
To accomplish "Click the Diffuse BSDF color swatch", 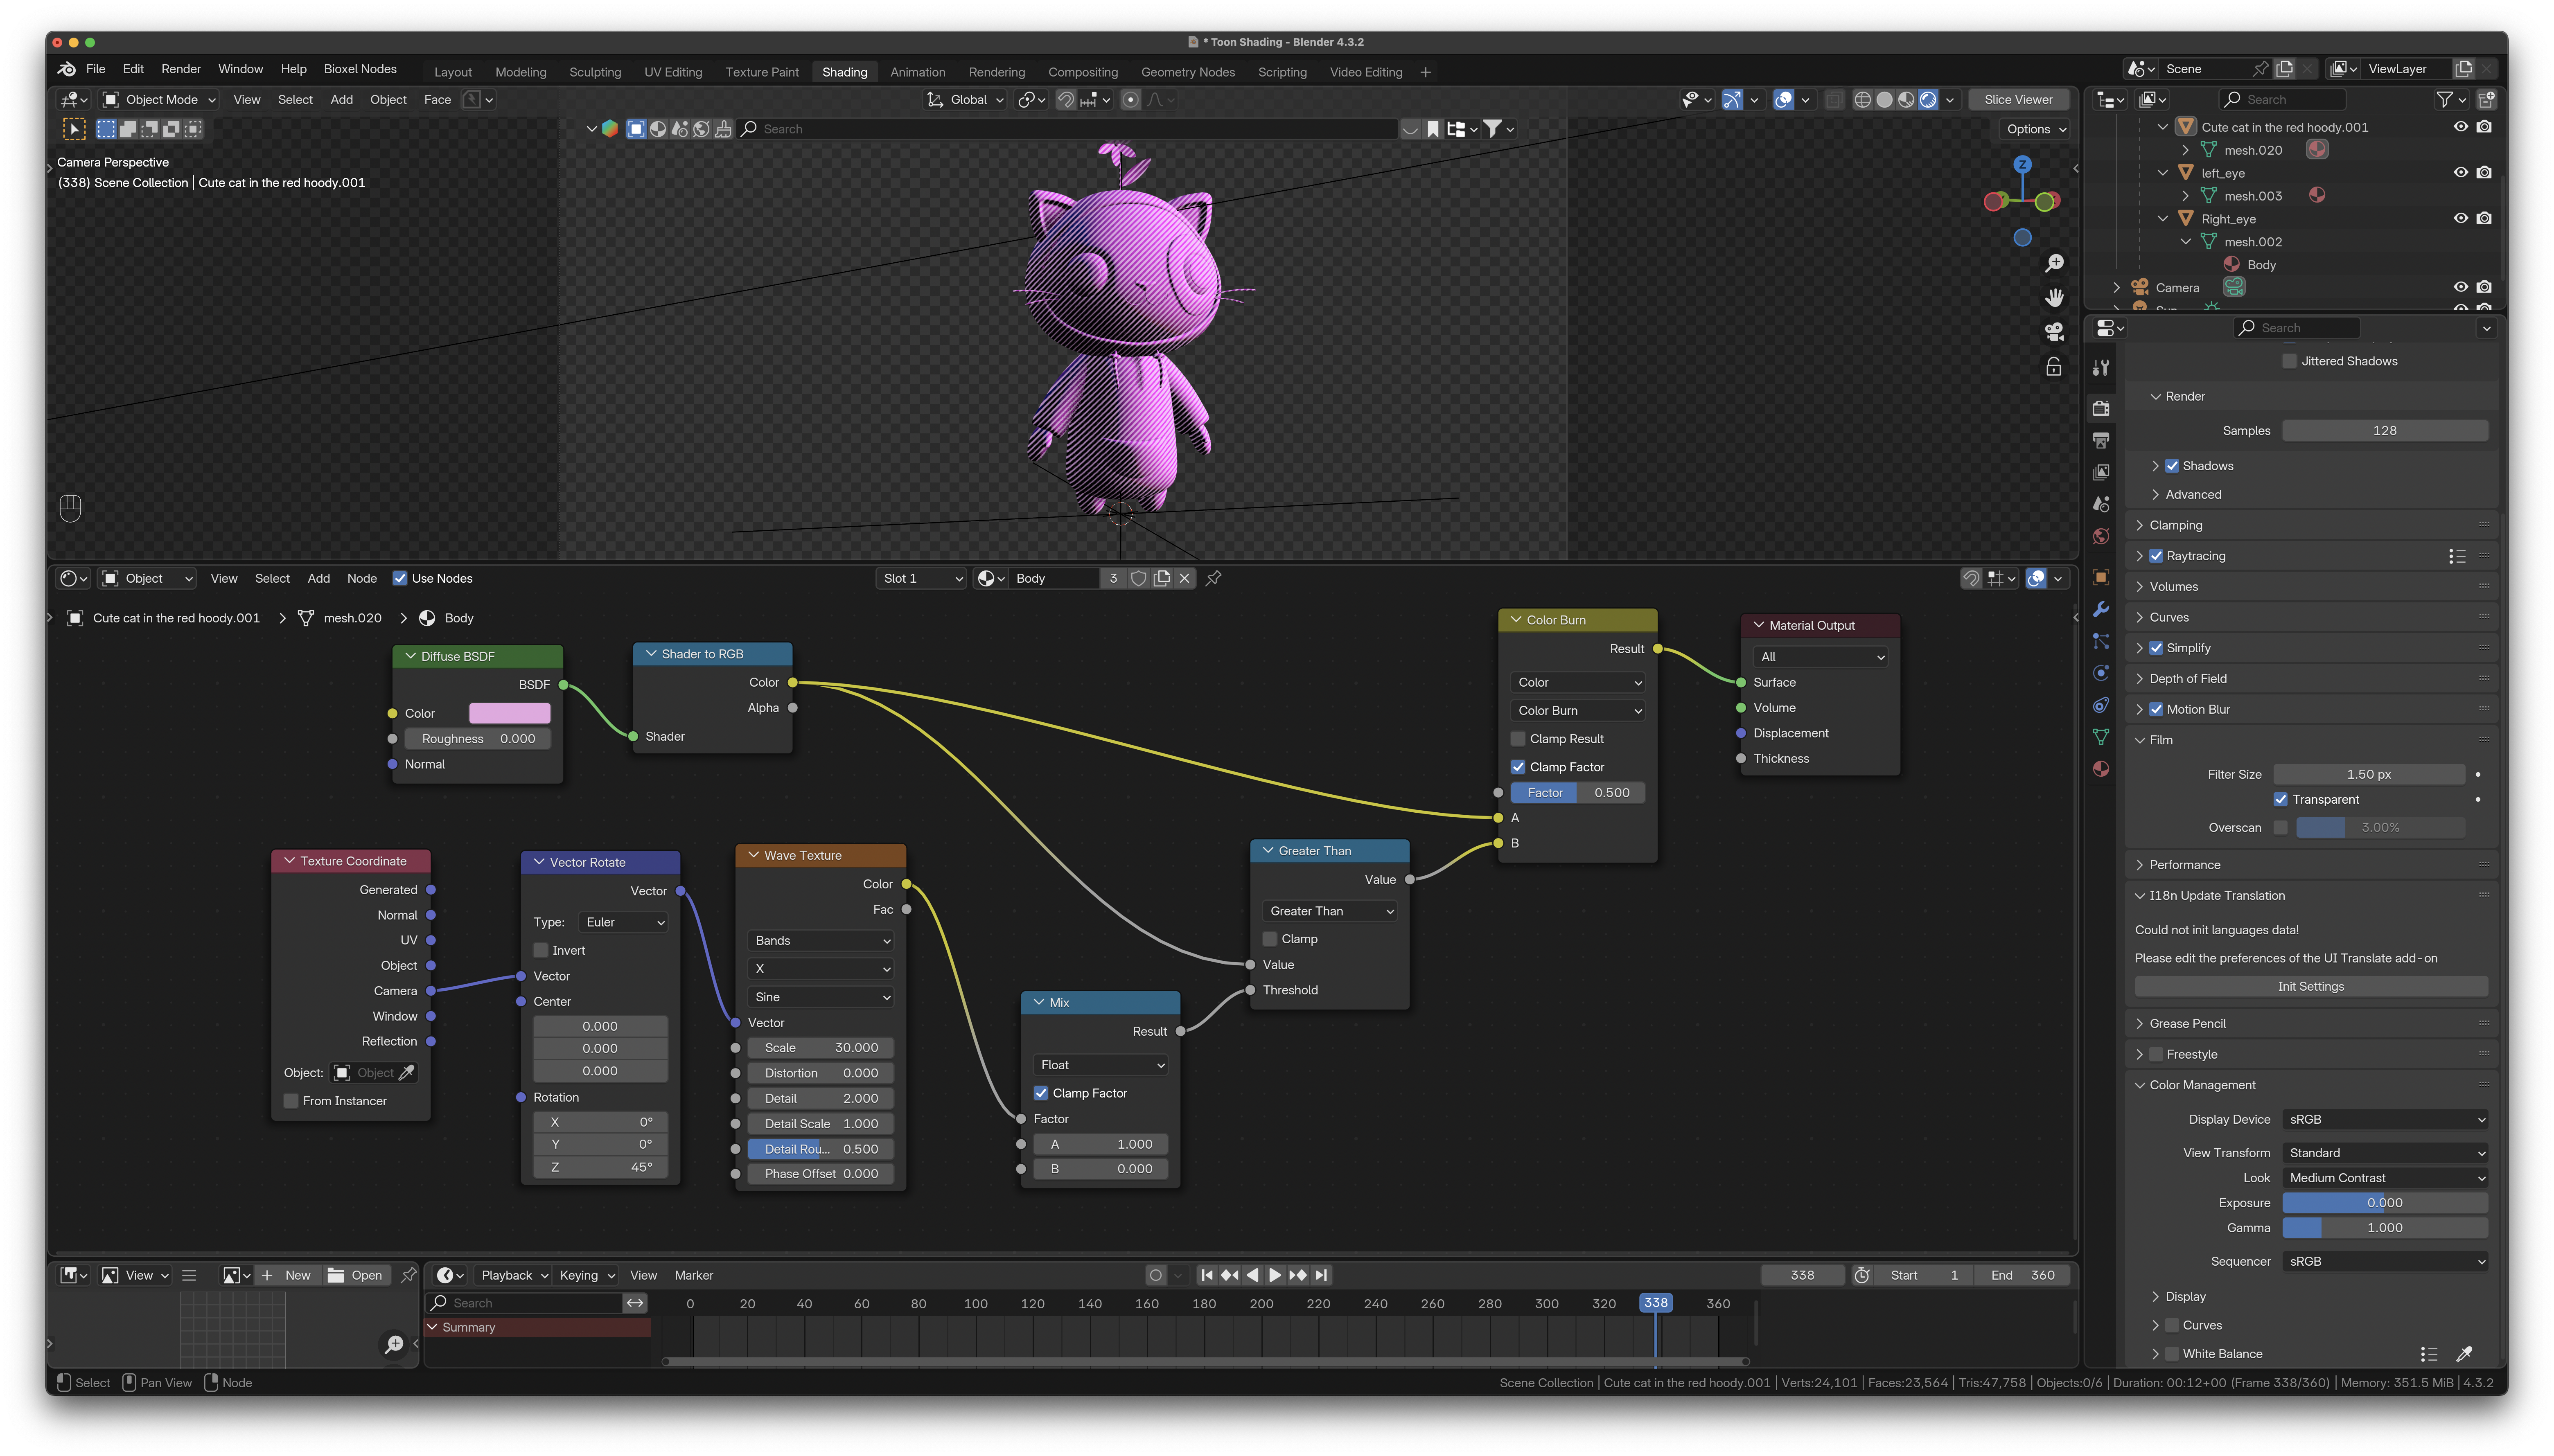I will tap(509, 713).
